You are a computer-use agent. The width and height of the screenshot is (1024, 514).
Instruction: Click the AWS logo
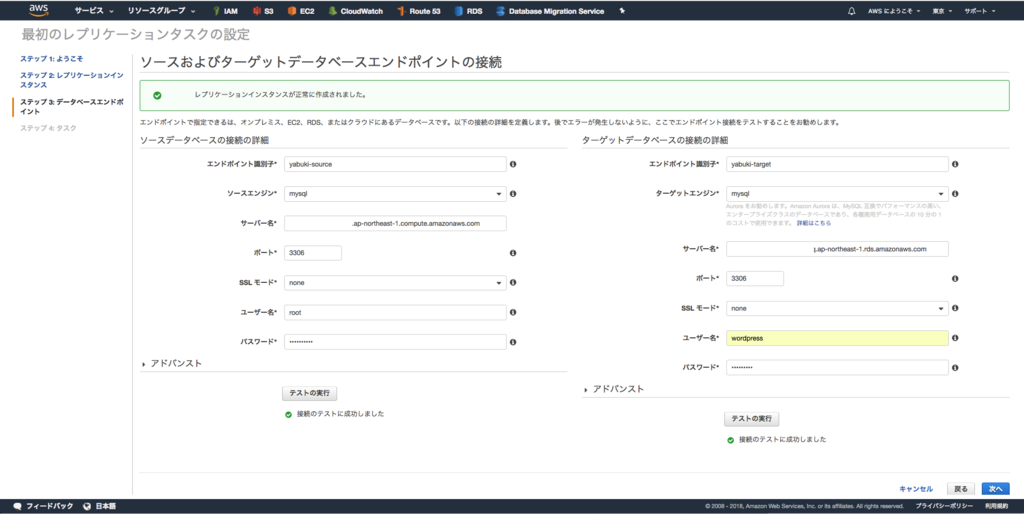[39, 10]
